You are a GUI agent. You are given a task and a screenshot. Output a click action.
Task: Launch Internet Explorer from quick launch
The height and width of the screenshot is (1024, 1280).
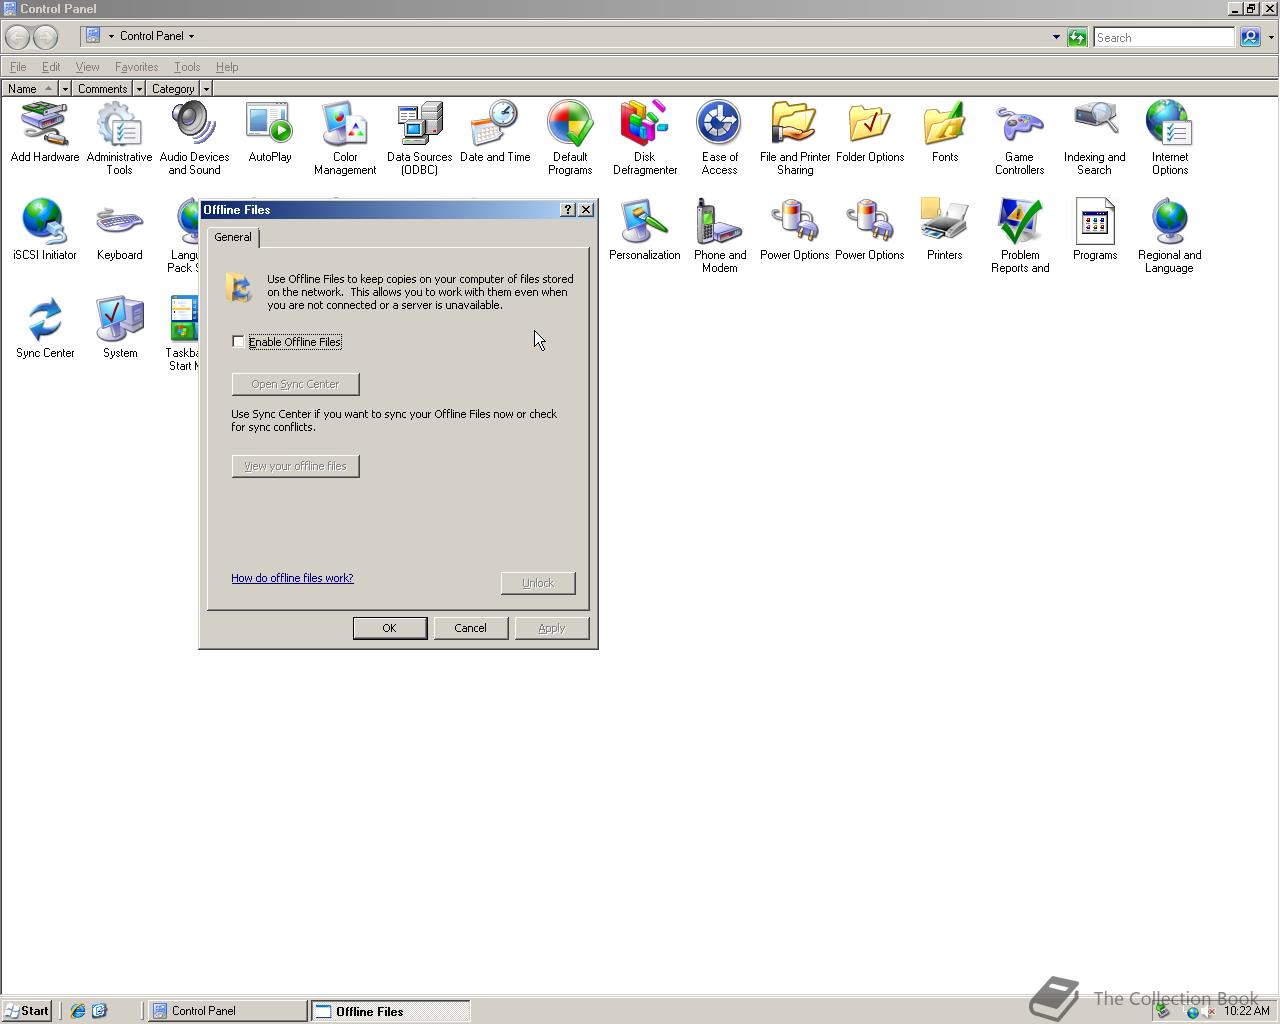pyautogui.click(x=77, y=1011)
